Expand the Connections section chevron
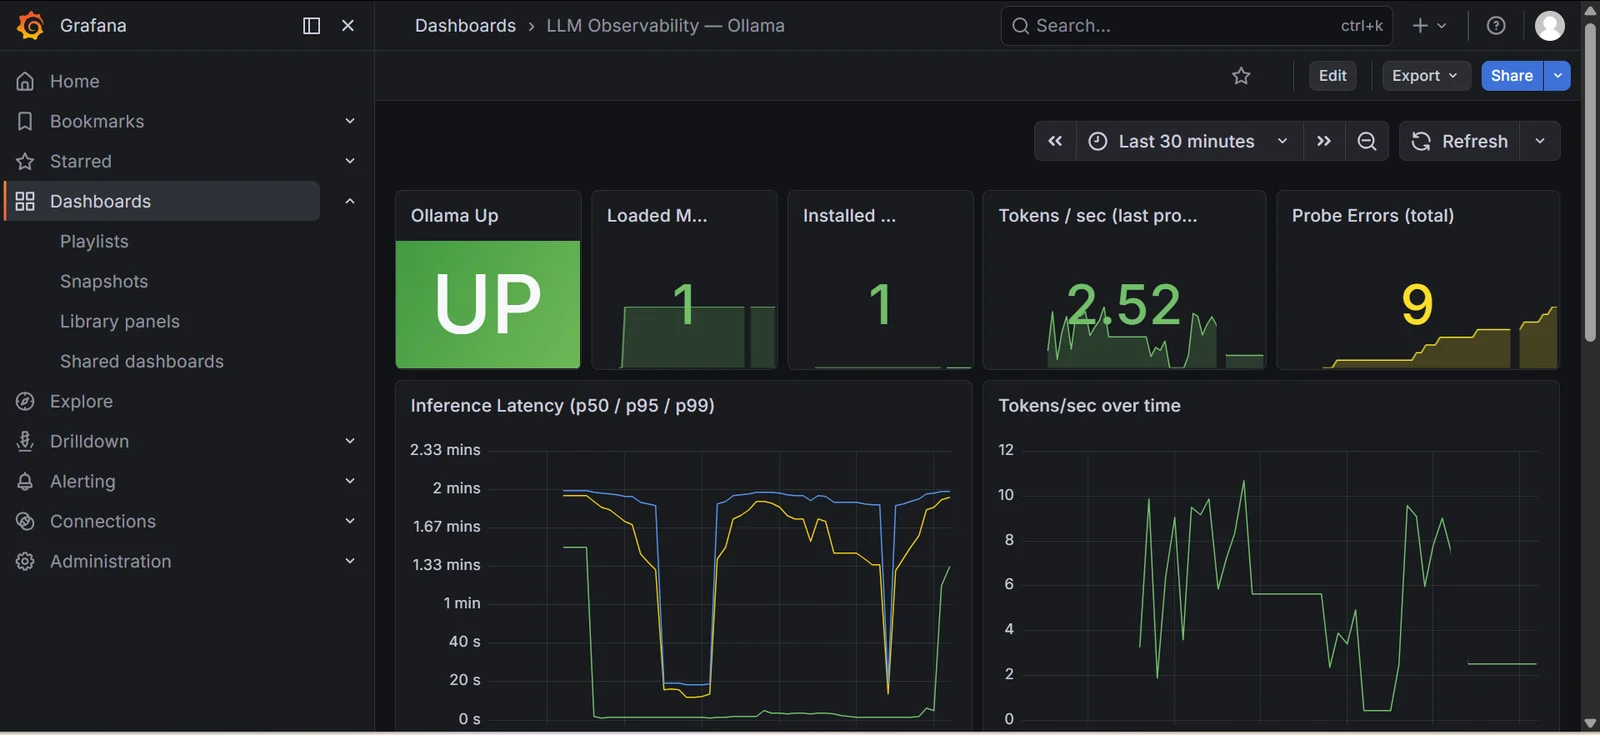This screenshot has width=1600, height=735. [x=350, y=521]
